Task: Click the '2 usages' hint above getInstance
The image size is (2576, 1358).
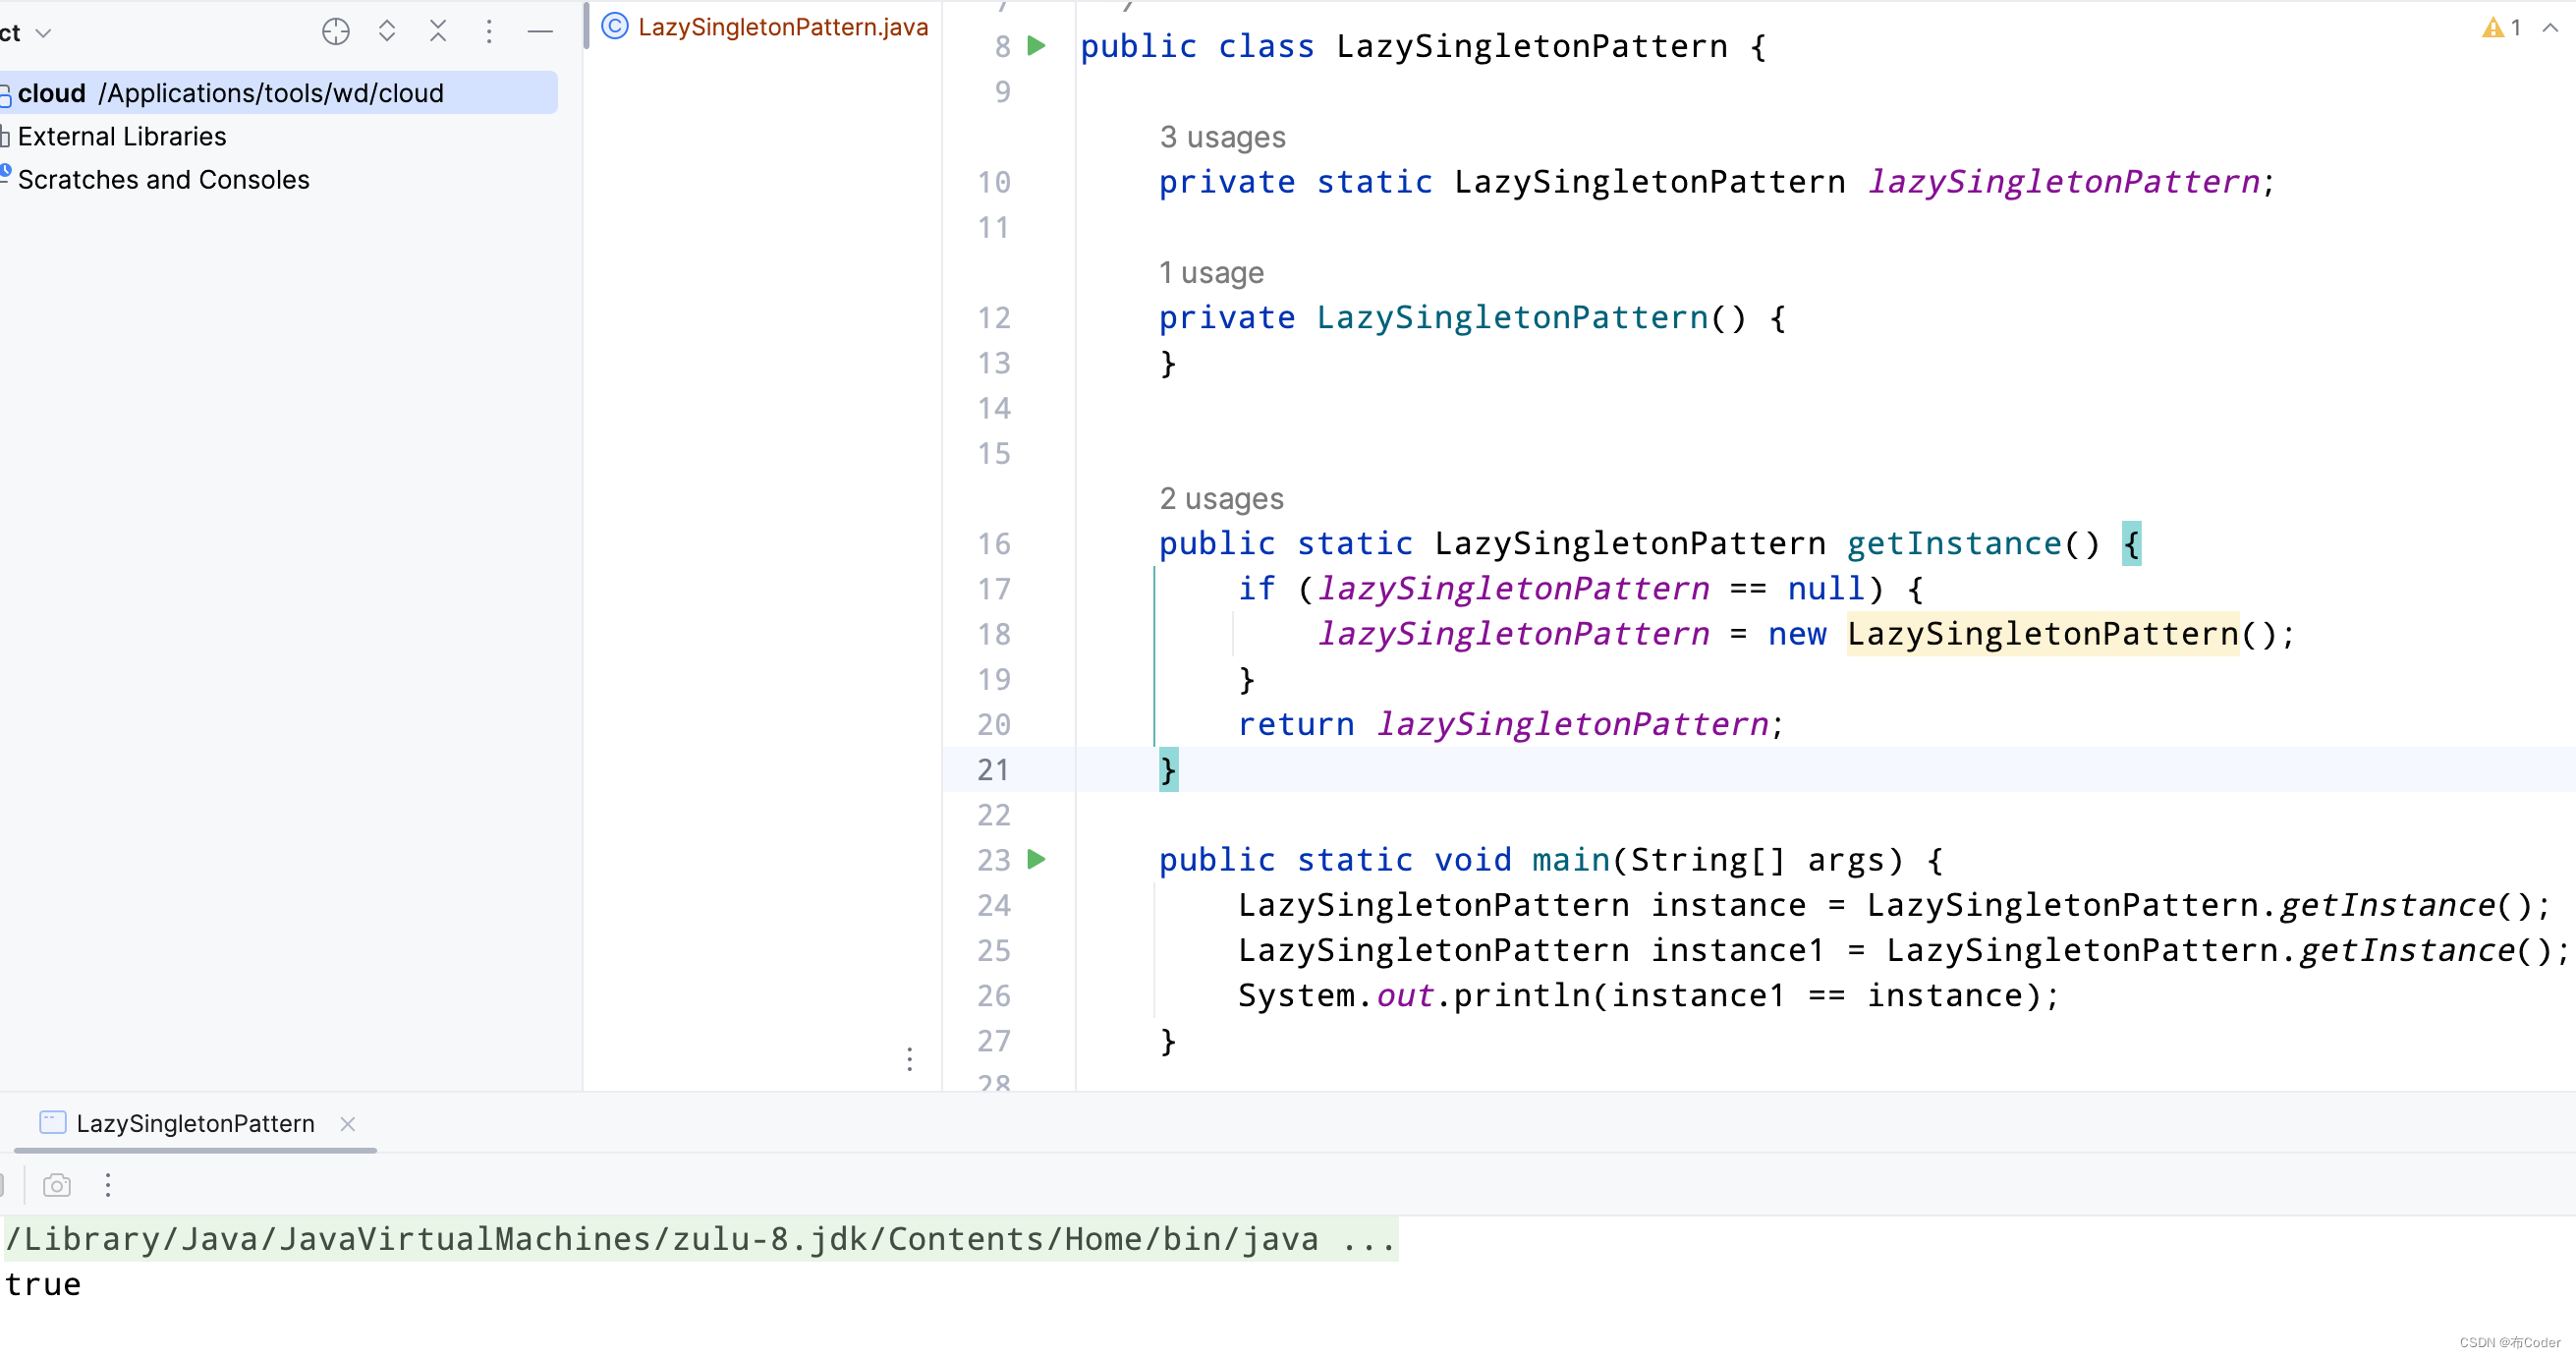Action: [1221, 498]
